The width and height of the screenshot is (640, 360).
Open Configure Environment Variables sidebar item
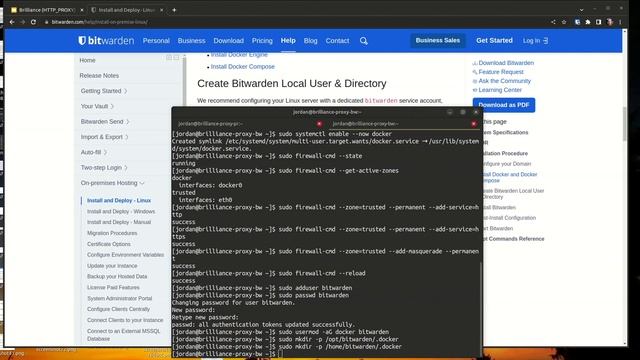[125, 255]
